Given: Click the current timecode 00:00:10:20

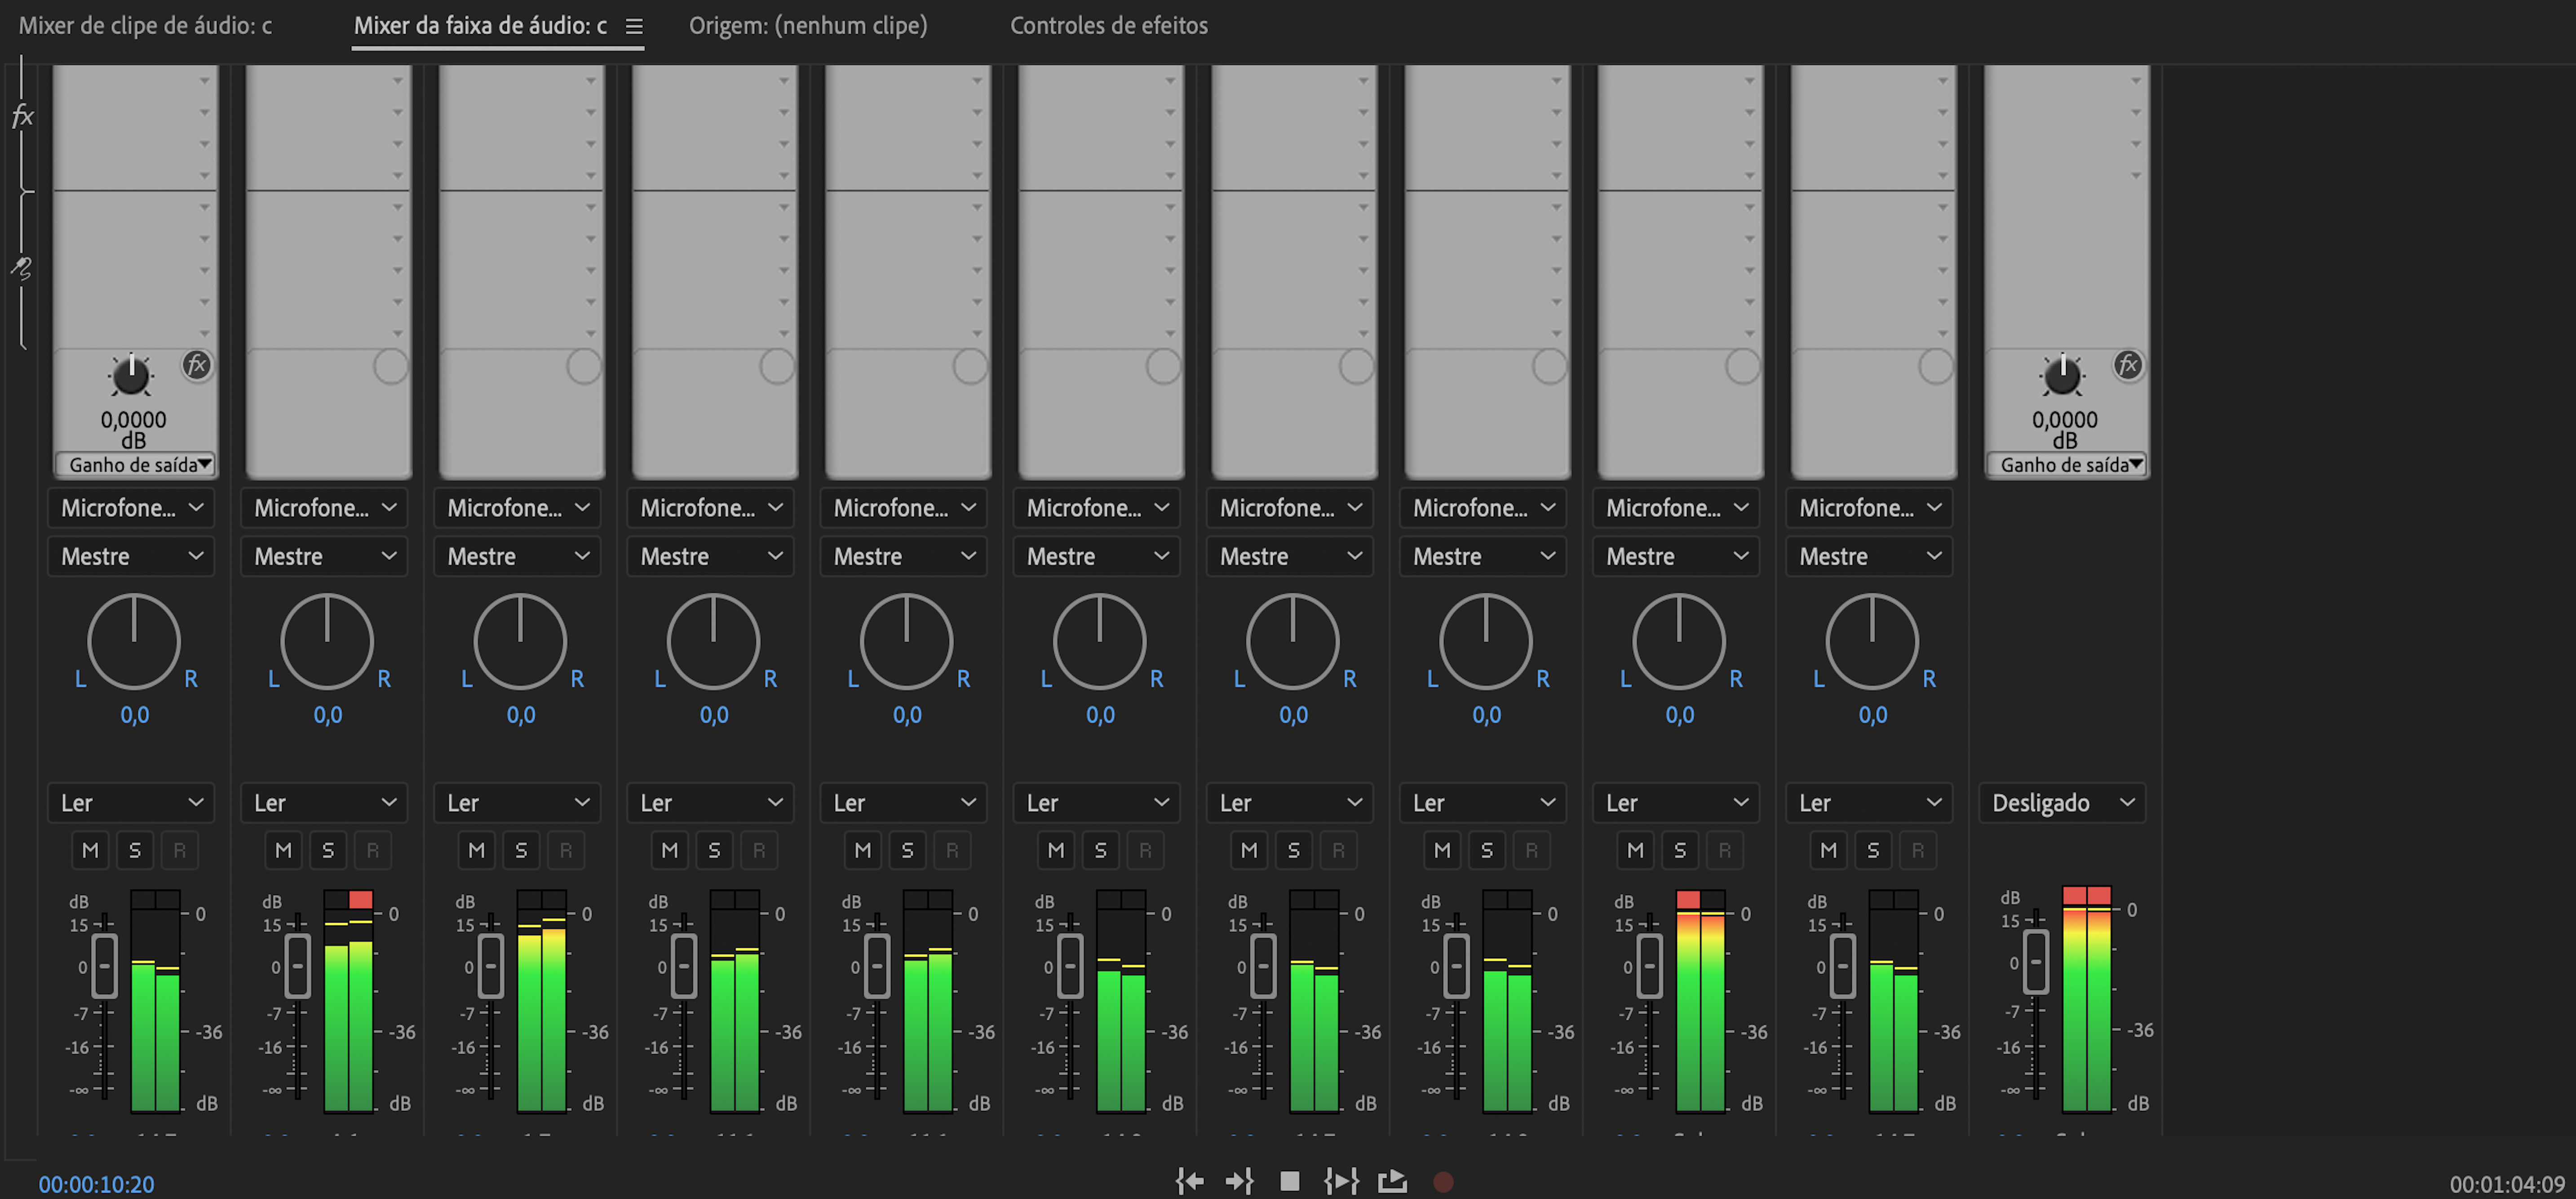Looking at the screenshot, I should (96, 1184).
